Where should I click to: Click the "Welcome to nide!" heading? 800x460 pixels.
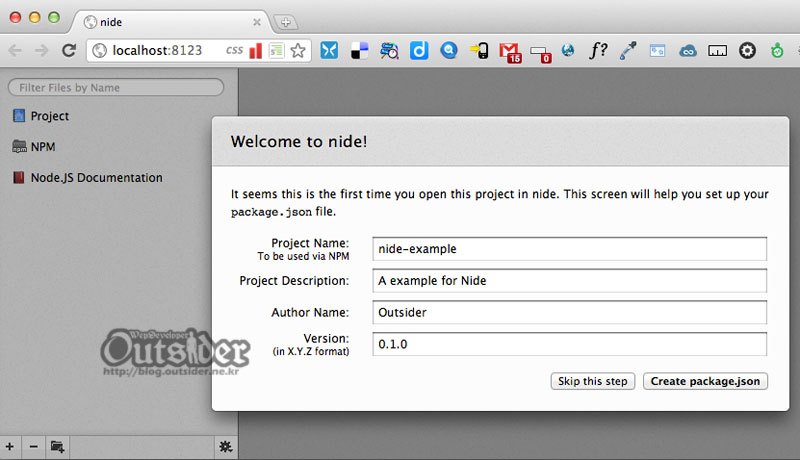click(x=298, y=141)
